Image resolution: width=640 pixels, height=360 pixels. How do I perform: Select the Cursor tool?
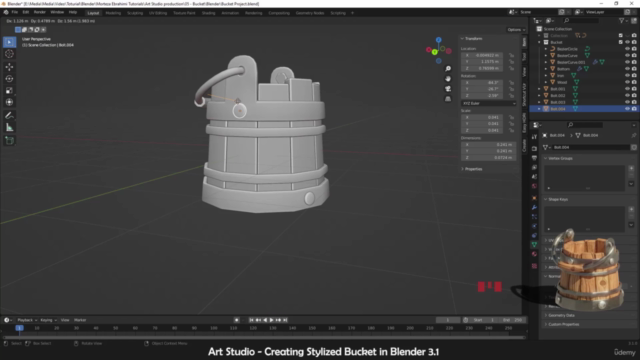tap(9, 54)
